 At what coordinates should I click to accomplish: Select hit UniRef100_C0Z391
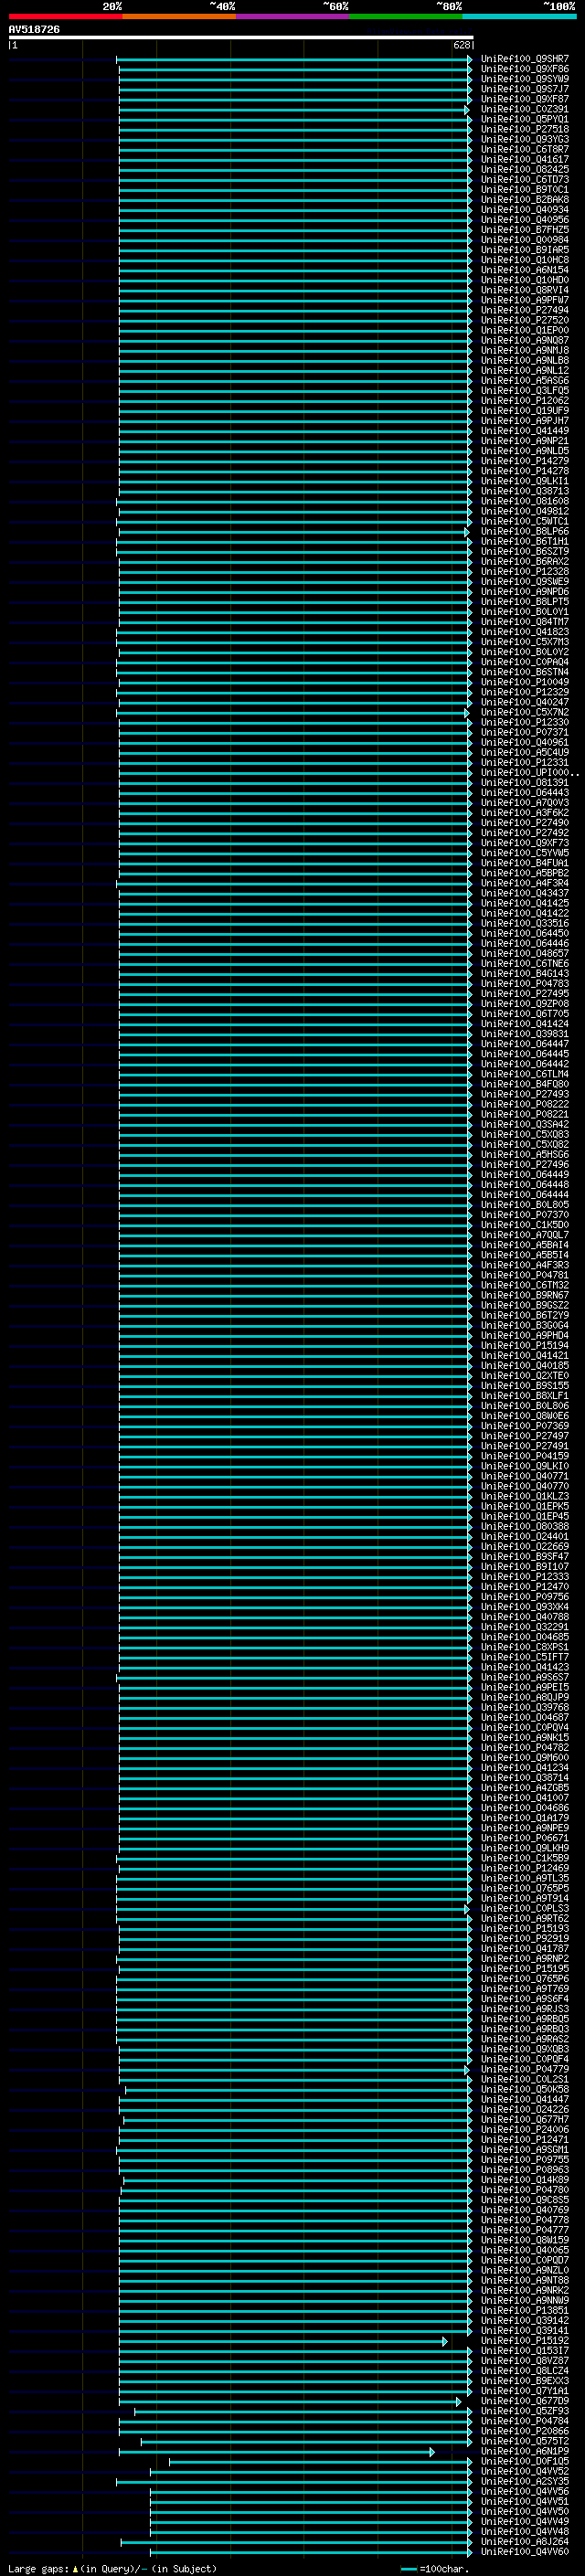click(524, 109)
